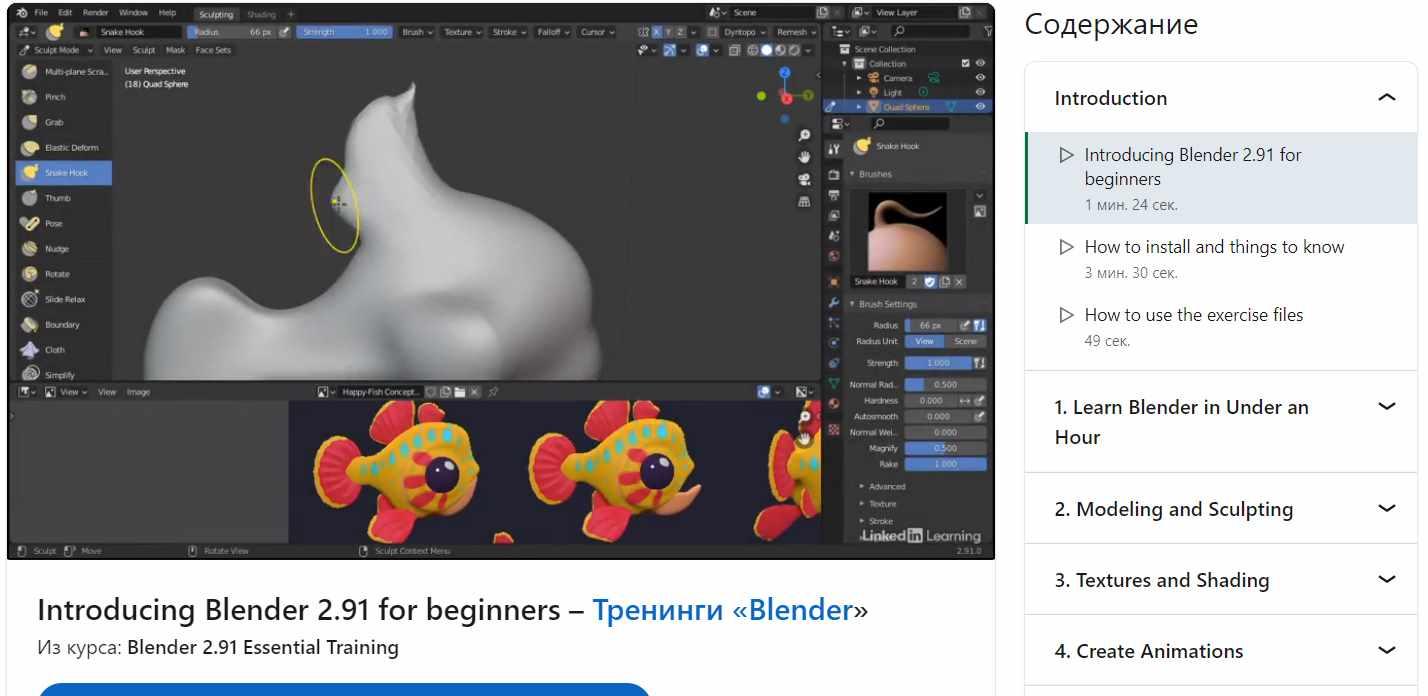Pick the Pose brush tool
1428x696 pixels.
(53, 224)
